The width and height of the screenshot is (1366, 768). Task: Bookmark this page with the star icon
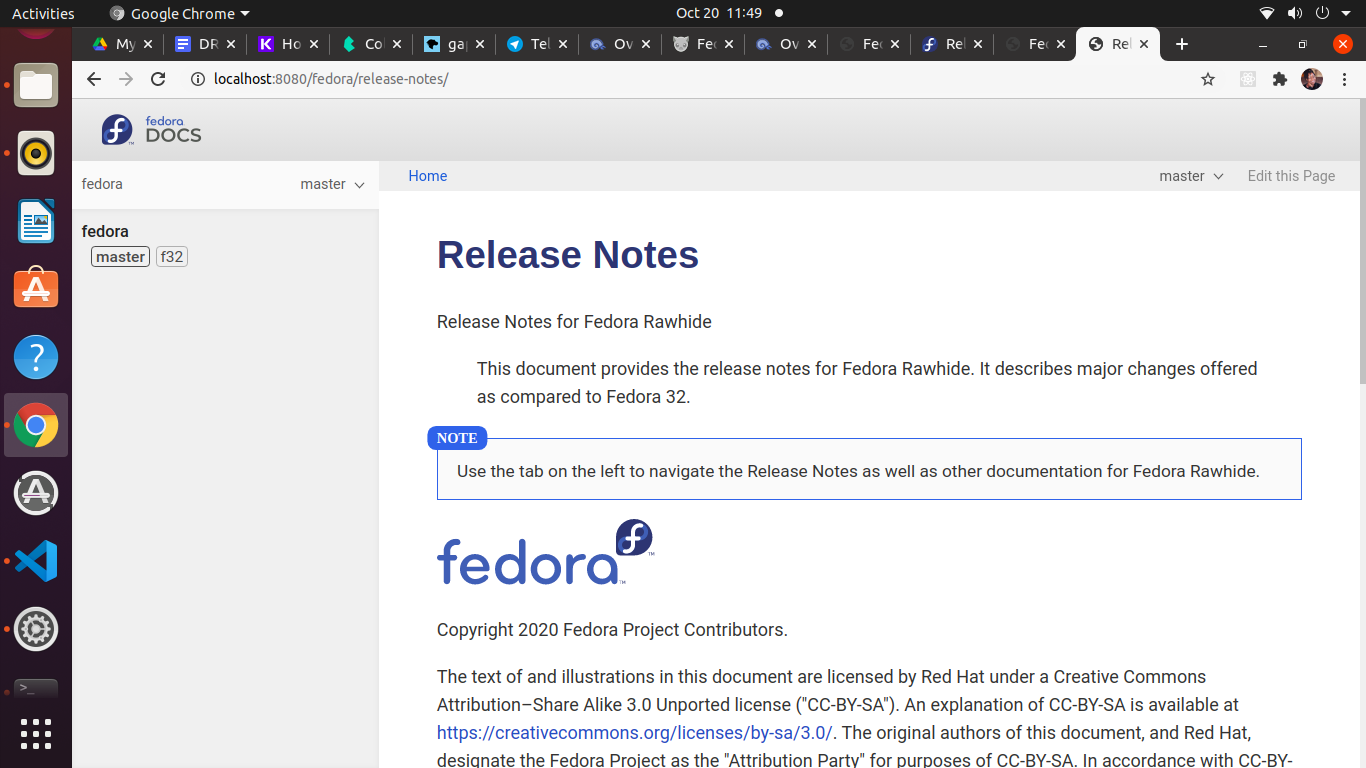[1208, 79]
